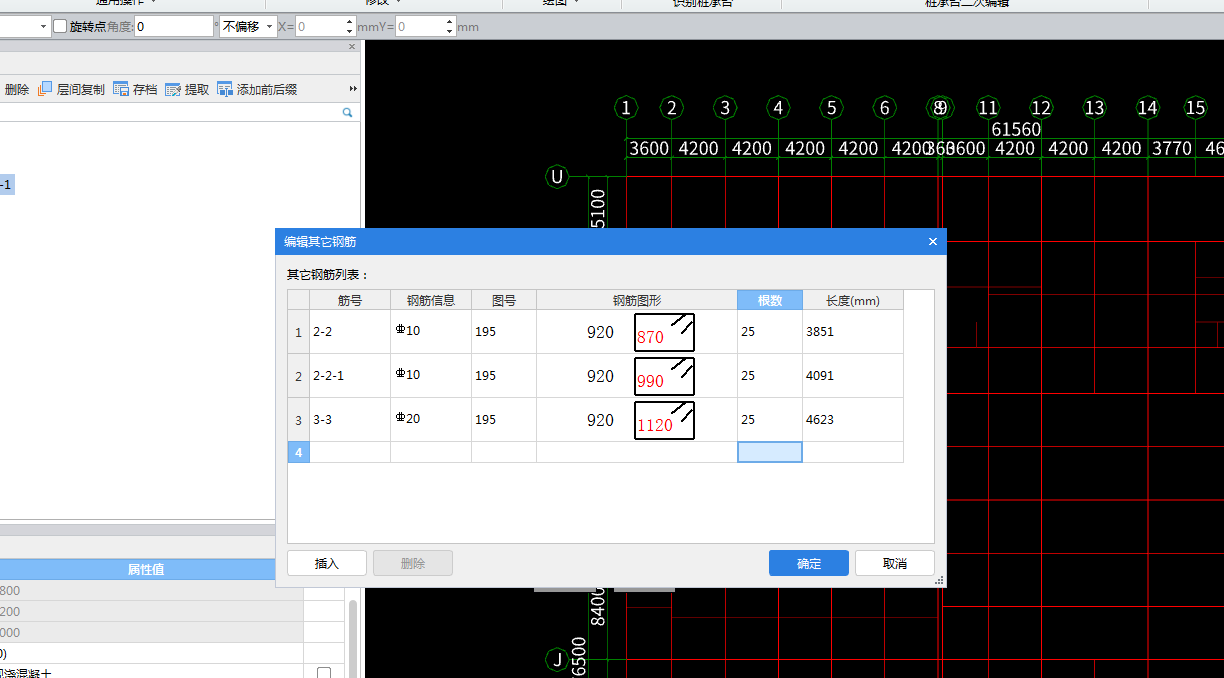The height and width of the screenshot is (678, 1224).
Task: Click the 长度(mm) column header
Action: tap(853, 300)
